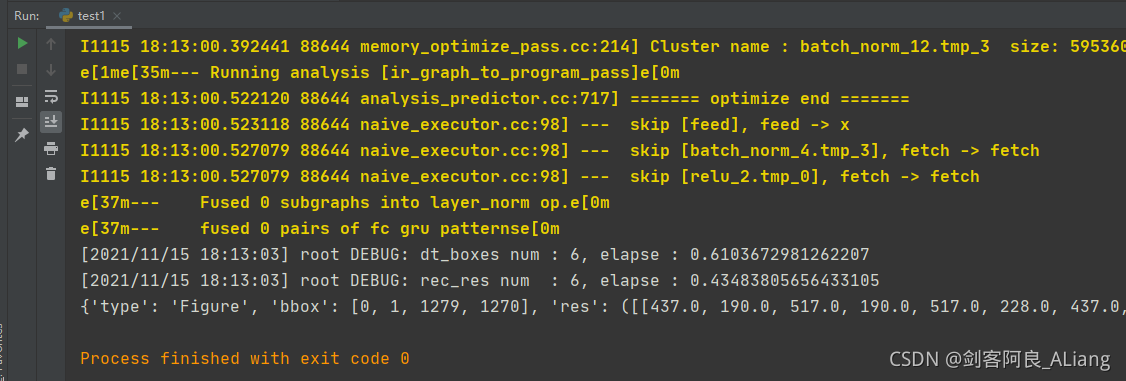The height and width of the screenshot is (381, 1126).
Task: Go up the stack trace
Action: pos(50,44)
